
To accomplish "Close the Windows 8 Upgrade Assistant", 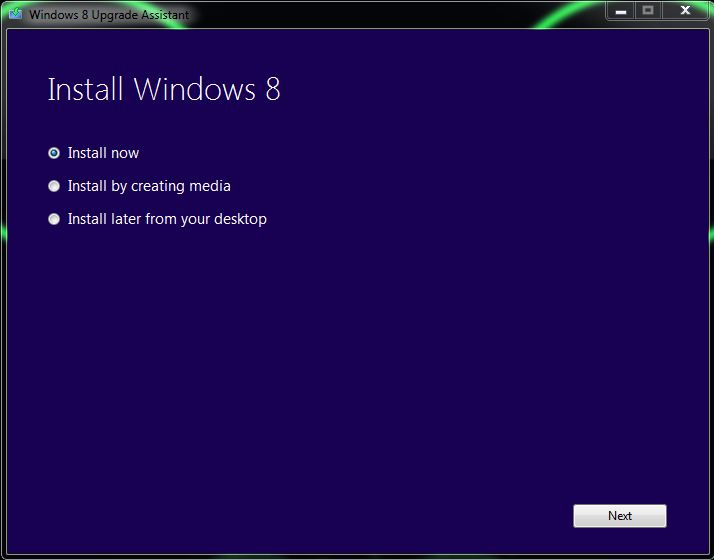I will [x=685, y=10].
